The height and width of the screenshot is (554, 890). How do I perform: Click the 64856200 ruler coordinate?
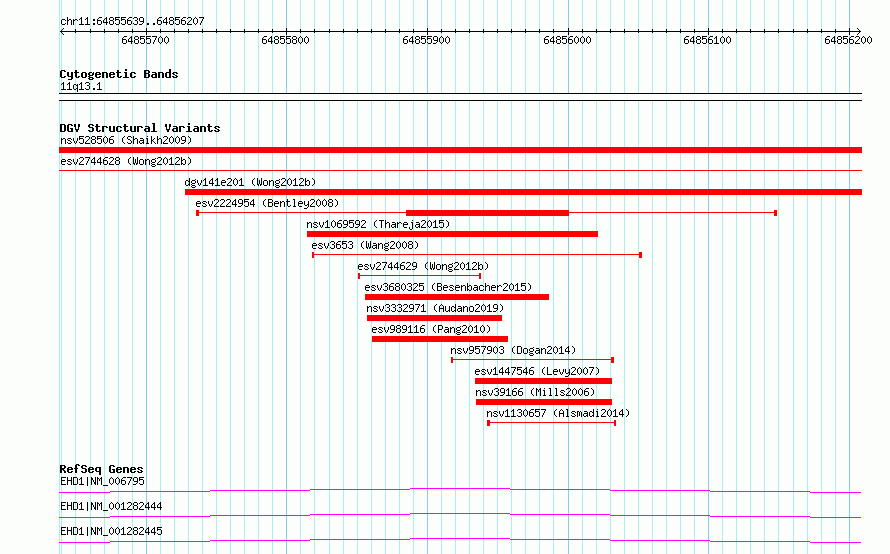[848, 40]
